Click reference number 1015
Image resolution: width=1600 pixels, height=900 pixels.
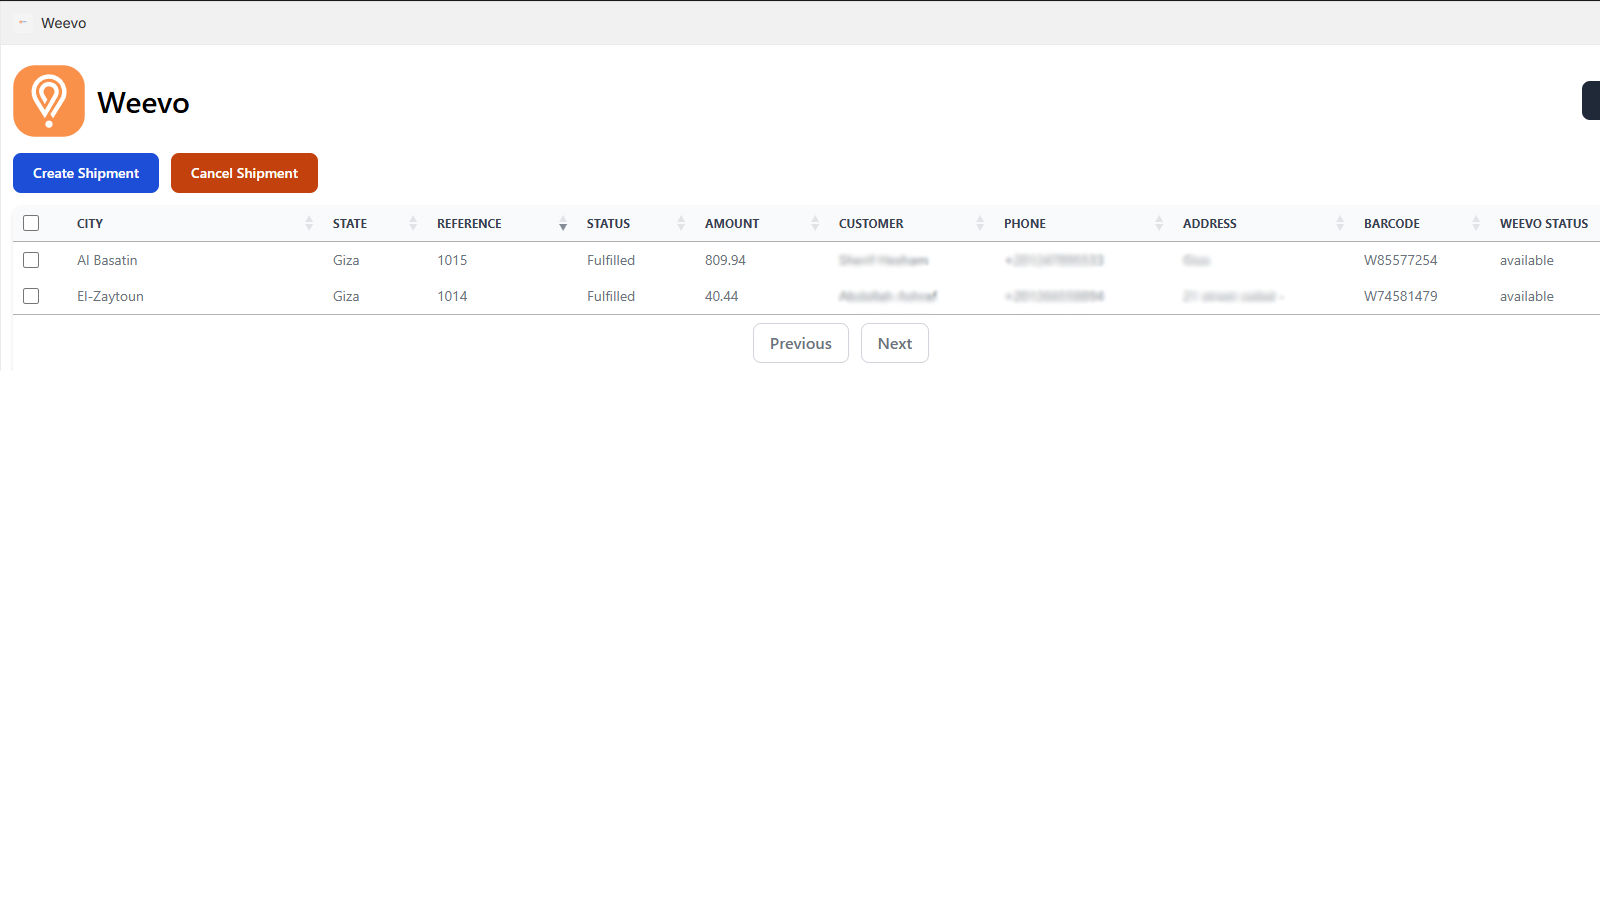[x=452, y=260]
